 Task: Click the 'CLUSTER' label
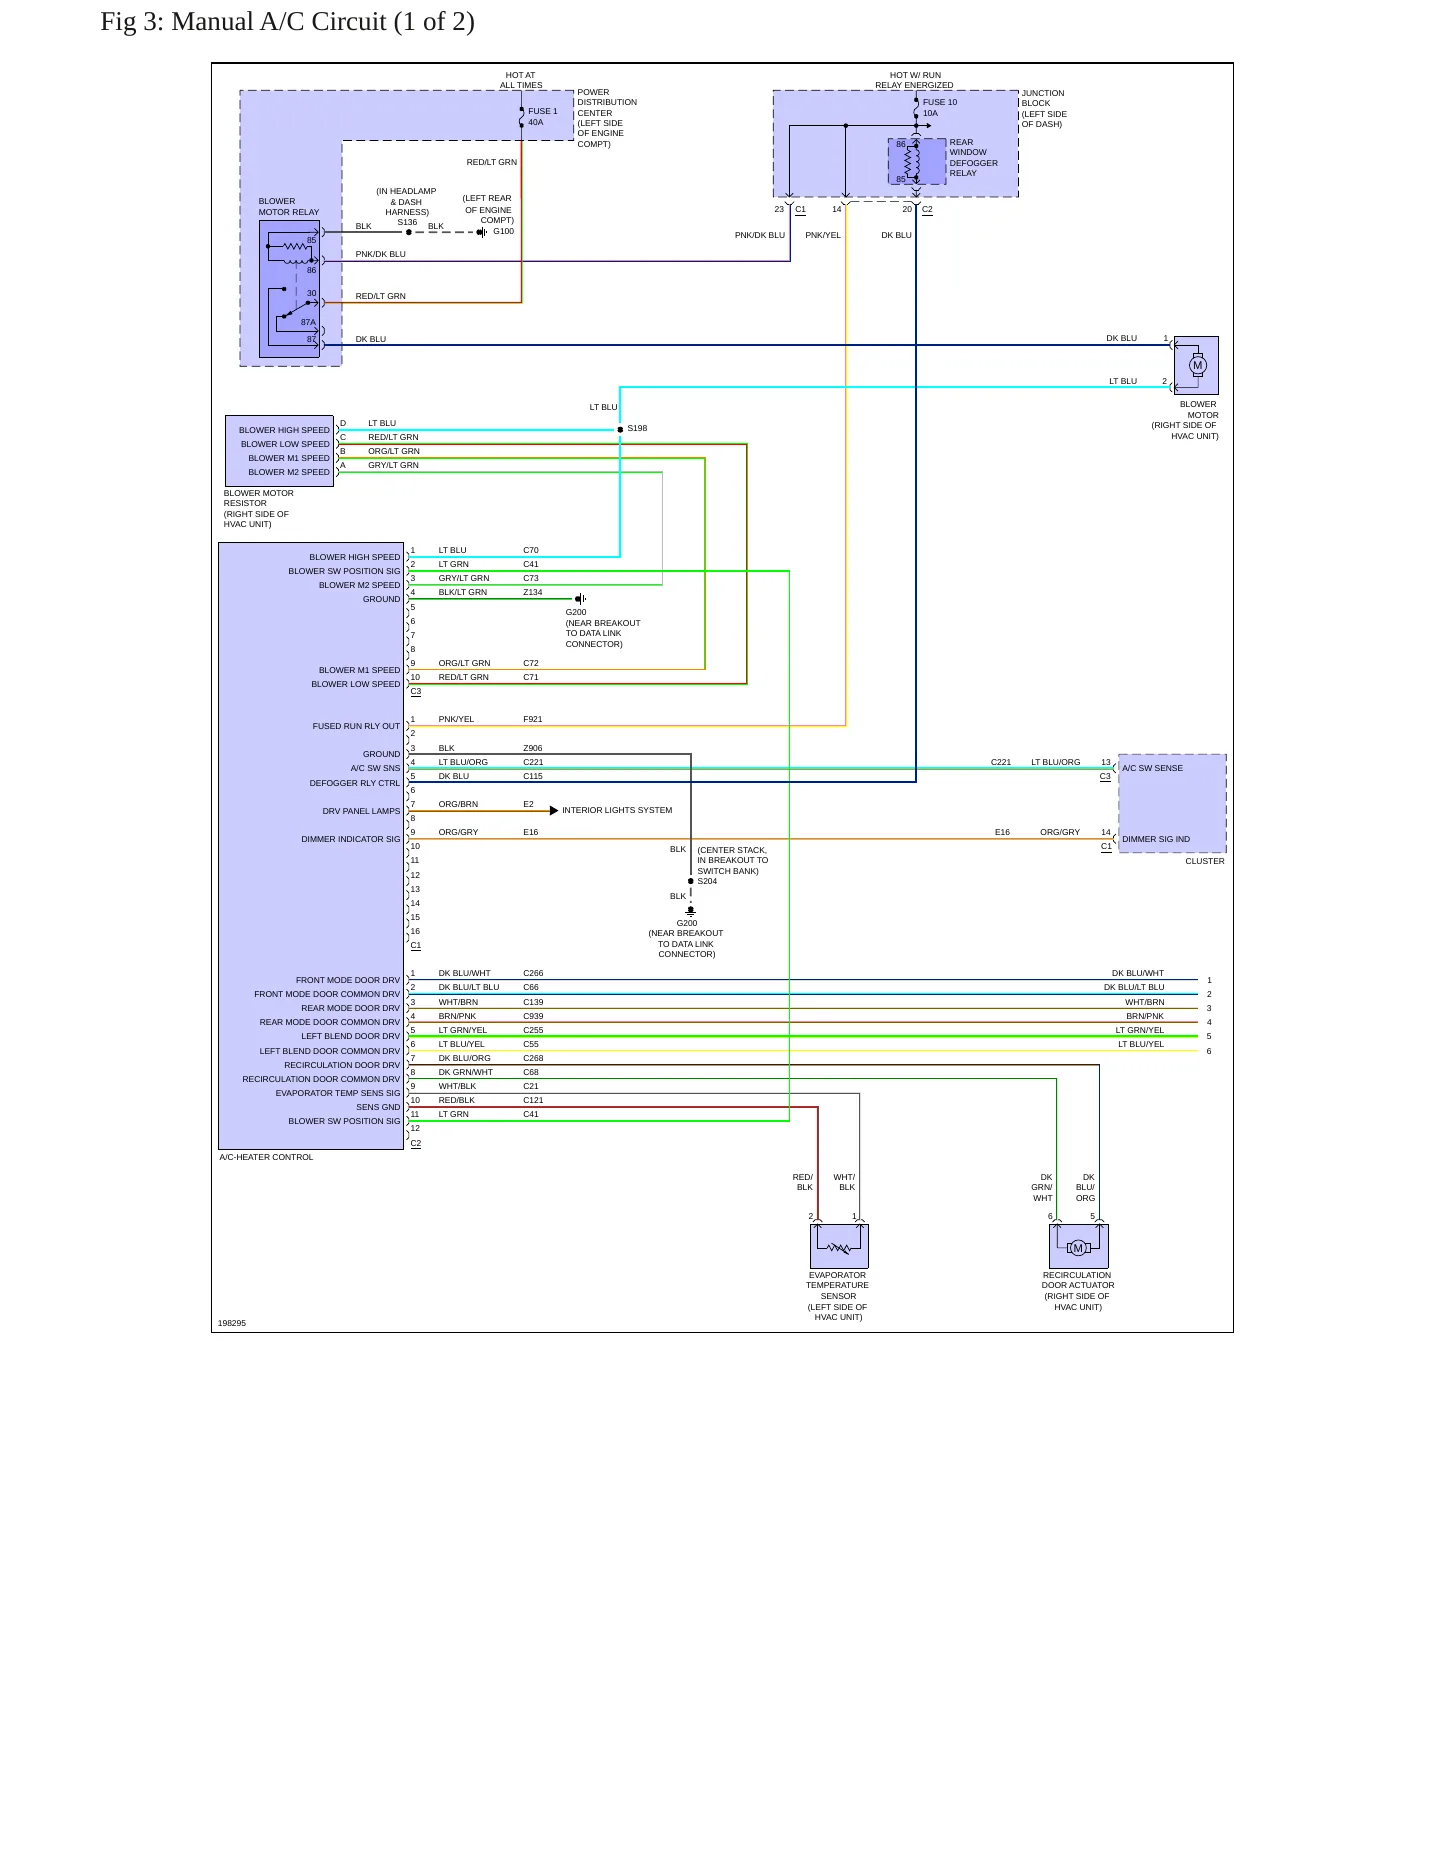pos(1204,861)
